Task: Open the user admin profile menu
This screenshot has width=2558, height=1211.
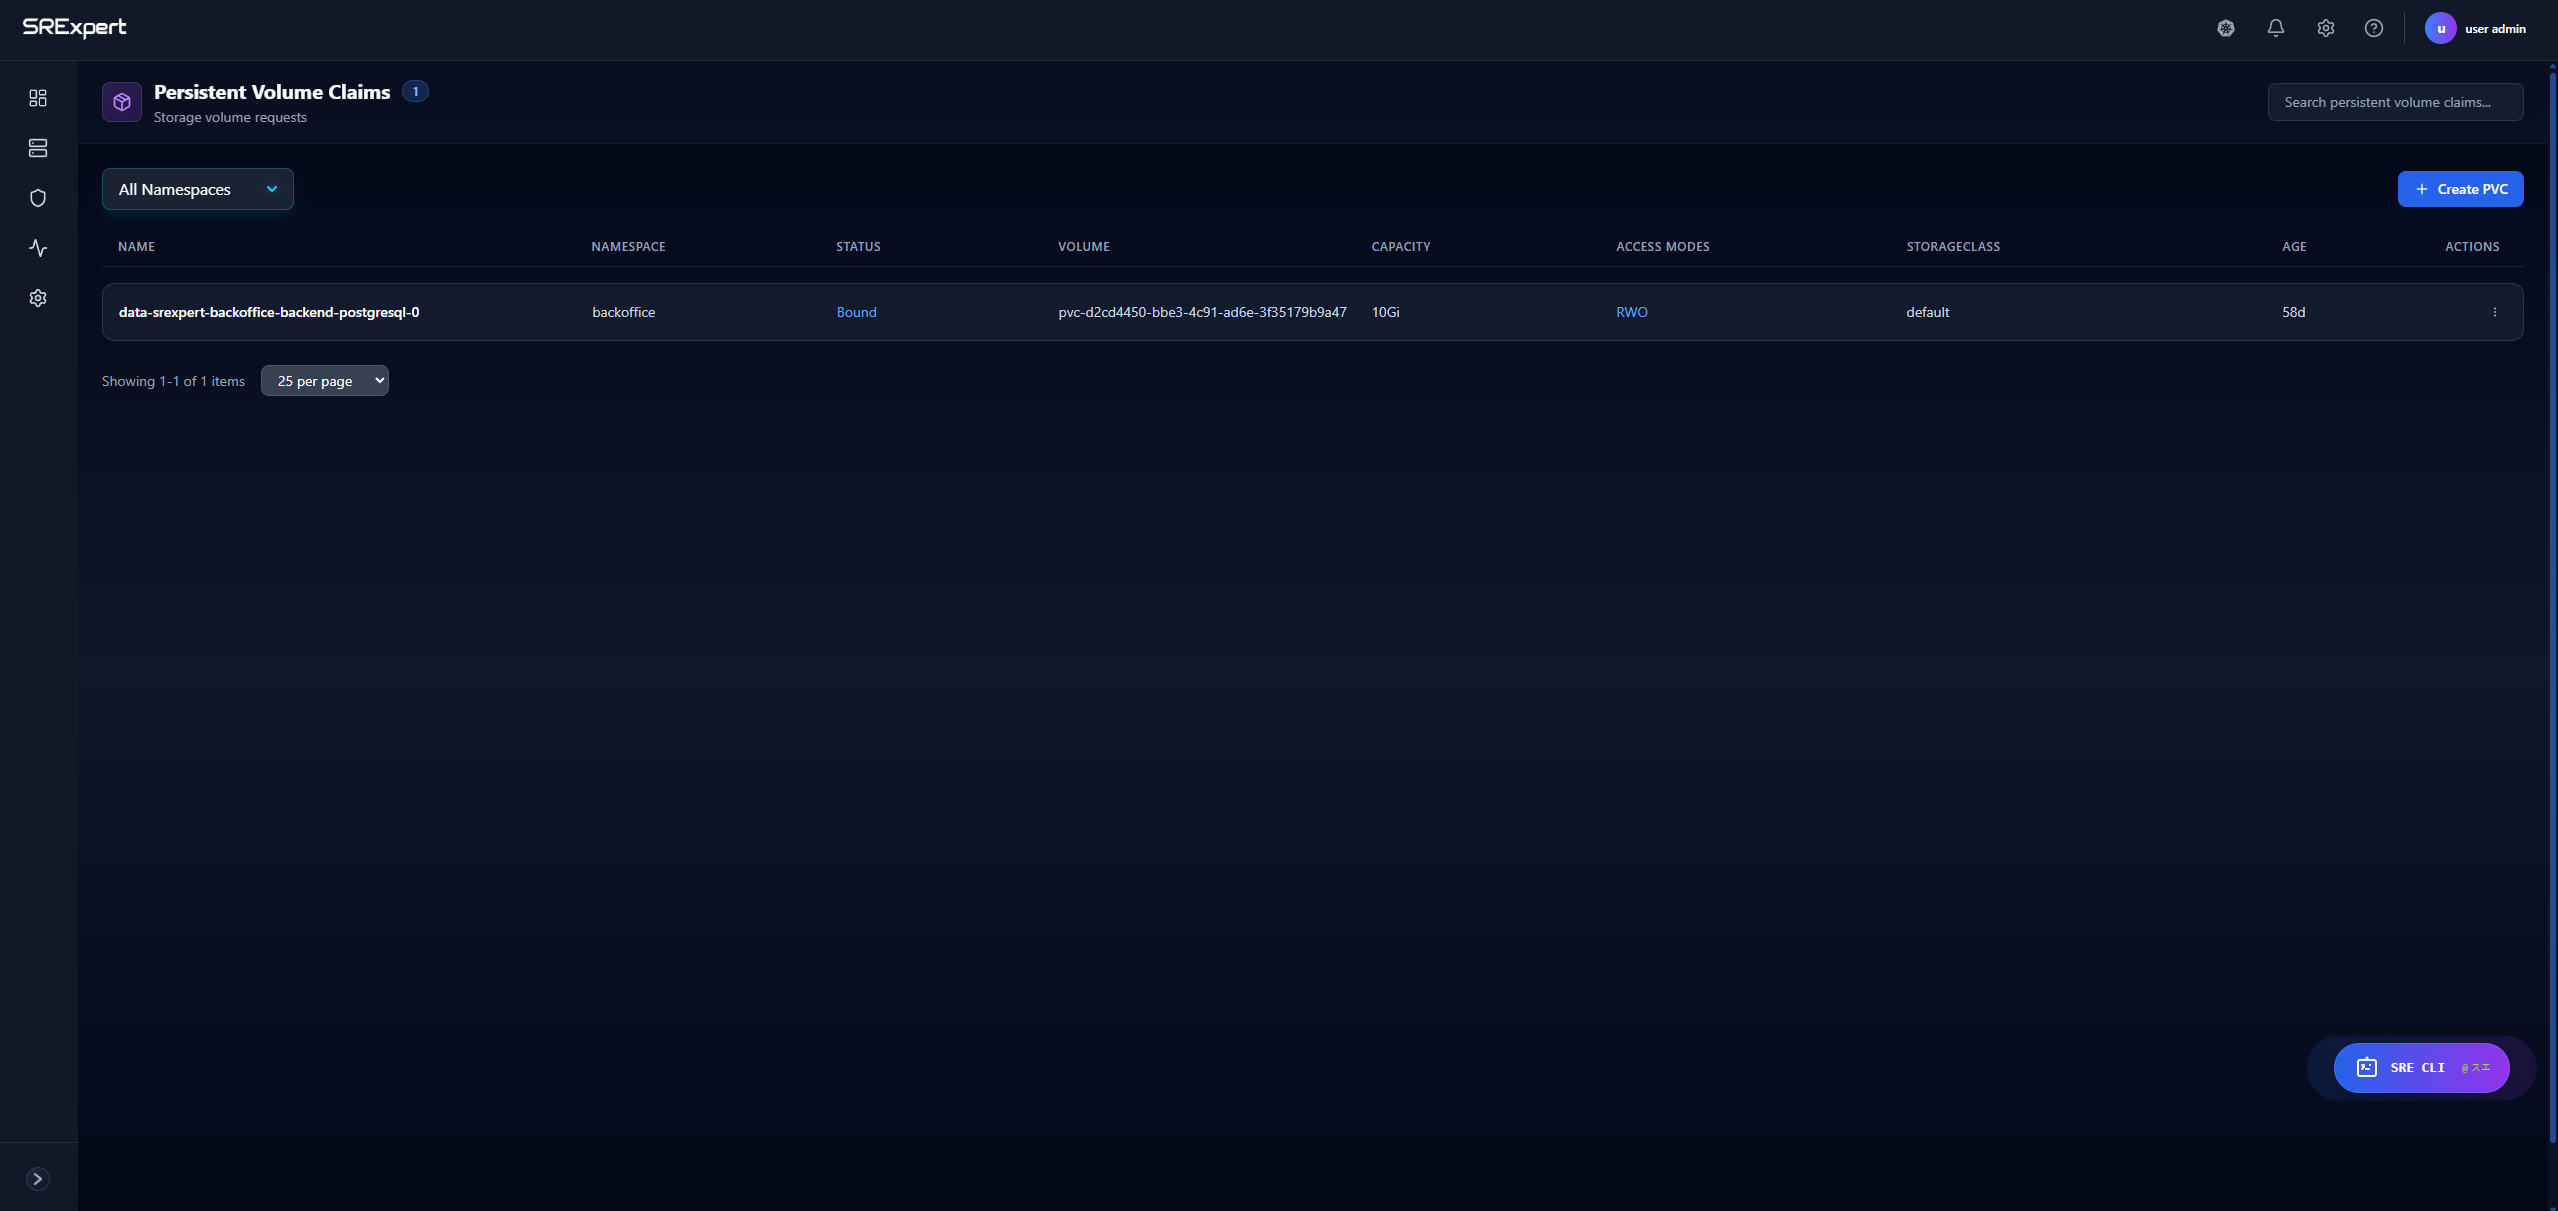Action: (x=2476, y=28)
